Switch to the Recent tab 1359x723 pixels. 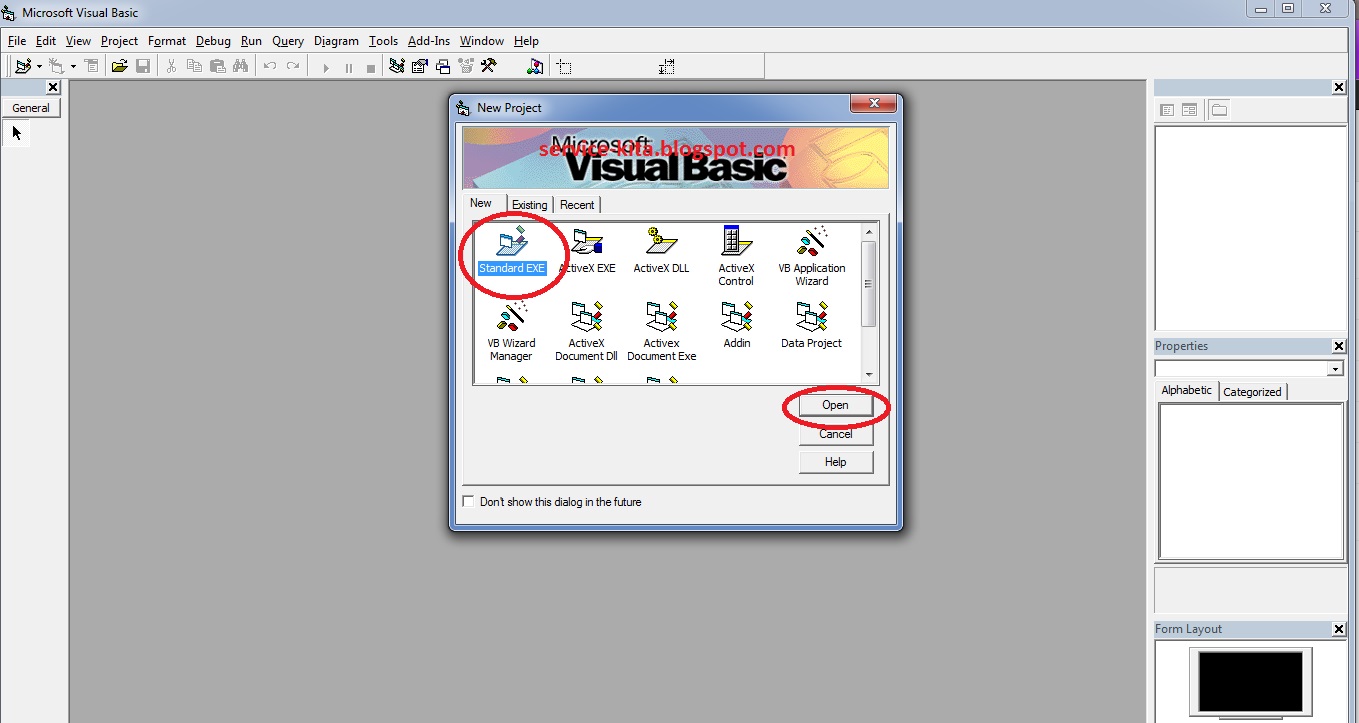(577, 204)
